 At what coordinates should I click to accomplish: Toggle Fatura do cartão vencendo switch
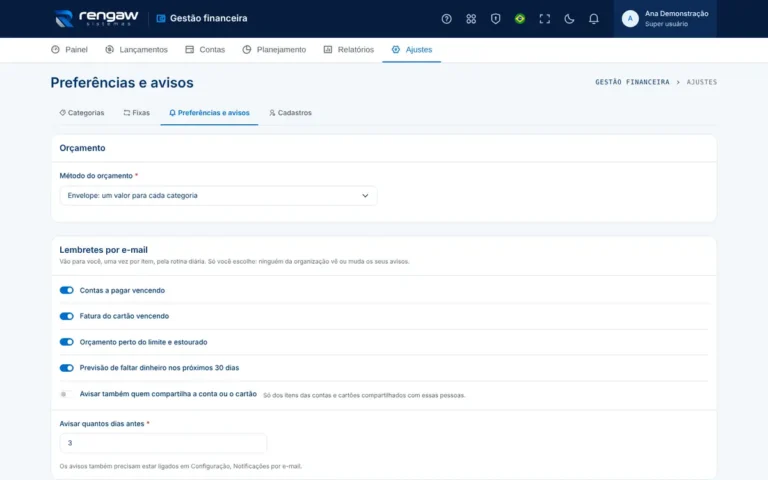click(67, 316)
